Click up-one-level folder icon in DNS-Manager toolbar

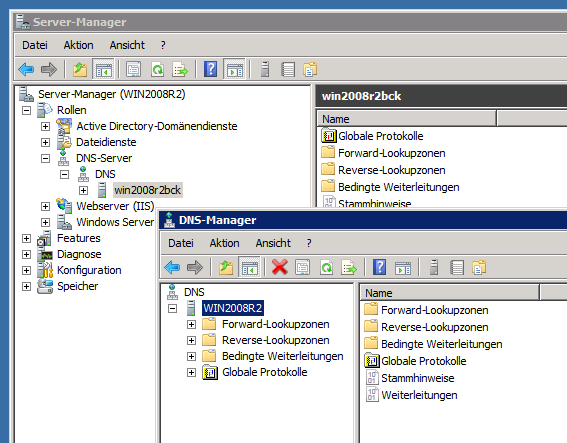[x=226, y=268]
